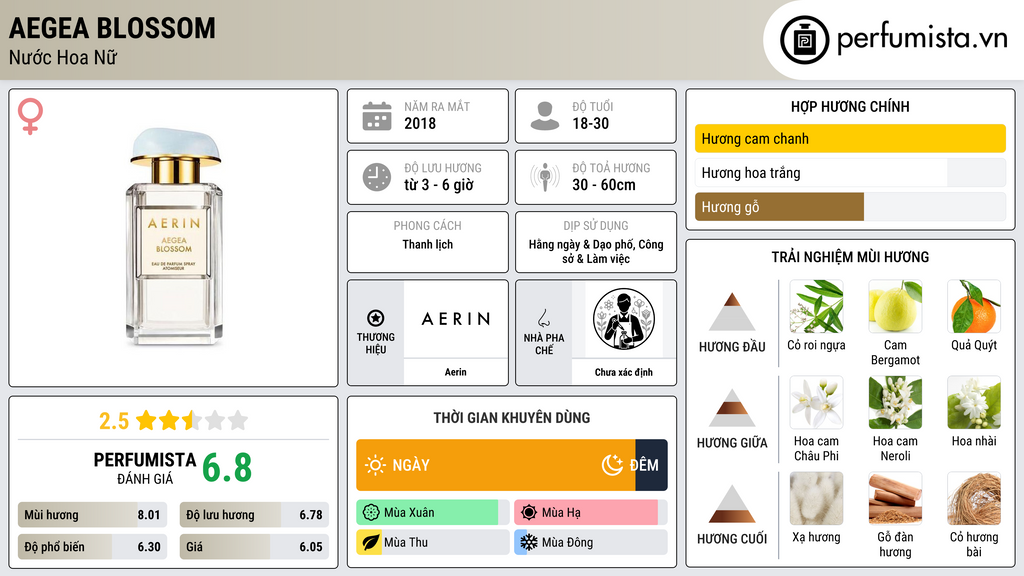Click the perfumista.vn perfume bottle logo
The height and width of the screenshot is (576, 1024).
click(805, 40)
